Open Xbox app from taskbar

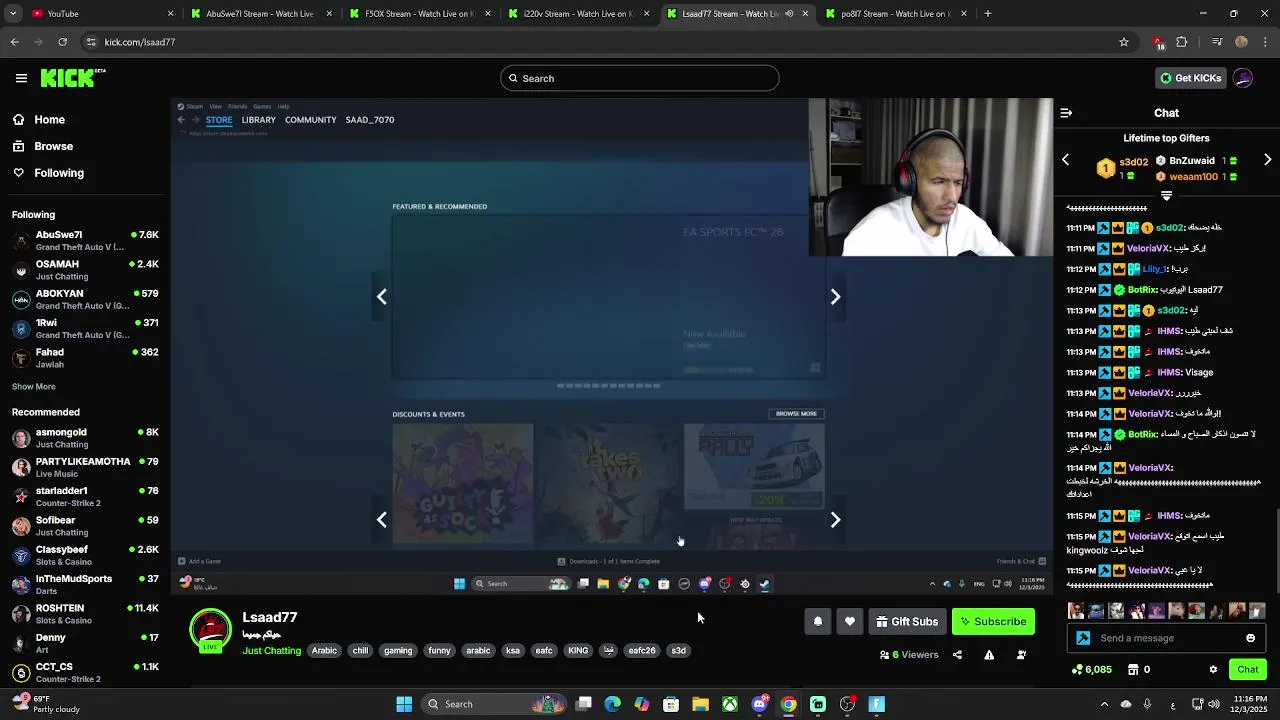[731, 704]
